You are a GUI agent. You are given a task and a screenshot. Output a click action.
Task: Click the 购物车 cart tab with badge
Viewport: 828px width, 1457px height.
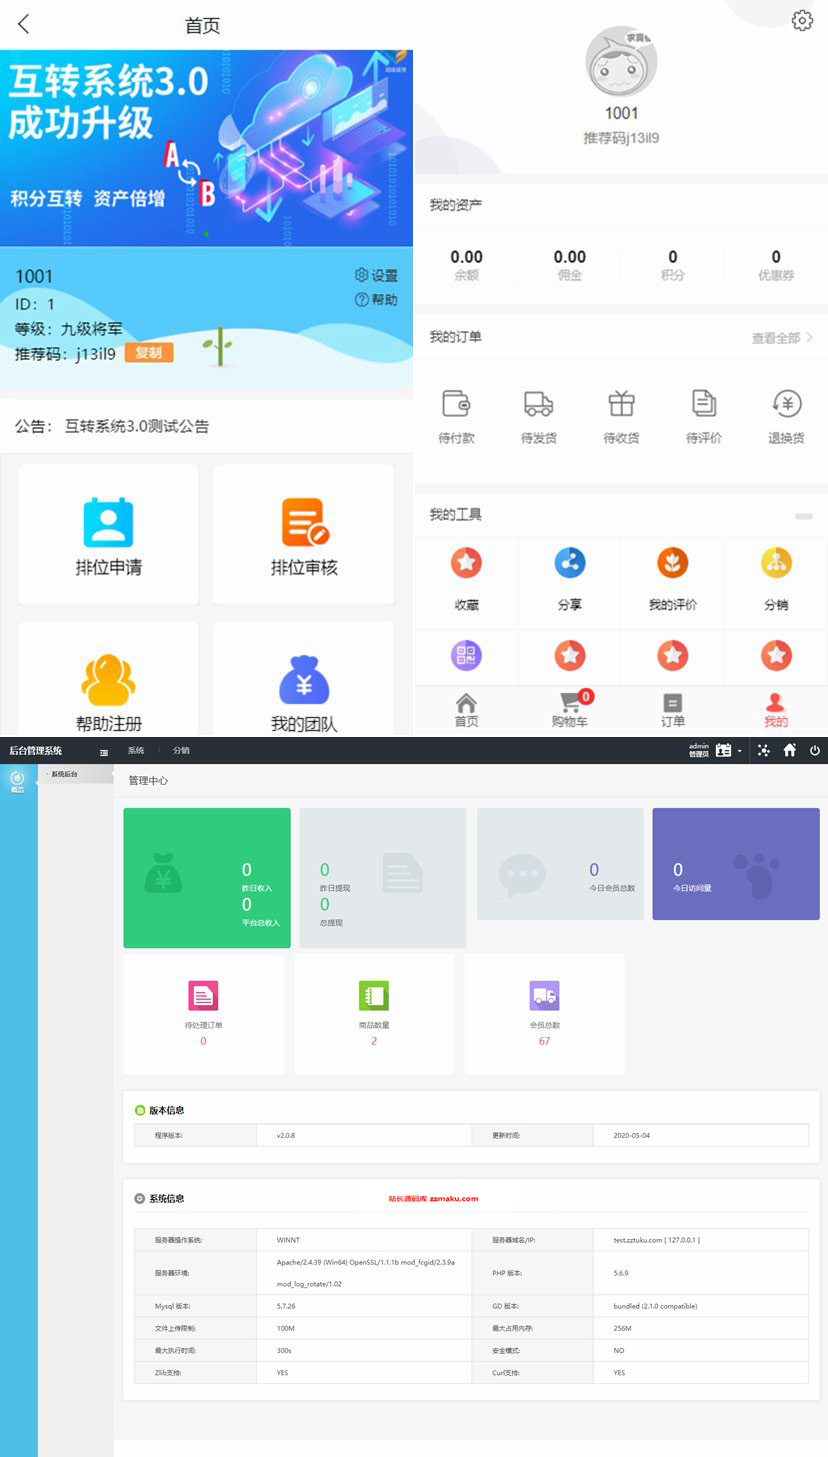[x=569, y=711]
